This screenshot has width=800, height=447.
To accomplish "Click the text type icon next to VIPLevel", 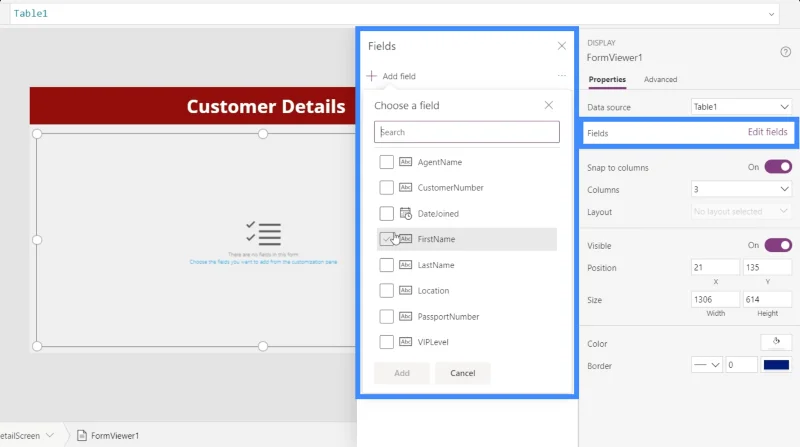I will point(406,342).
